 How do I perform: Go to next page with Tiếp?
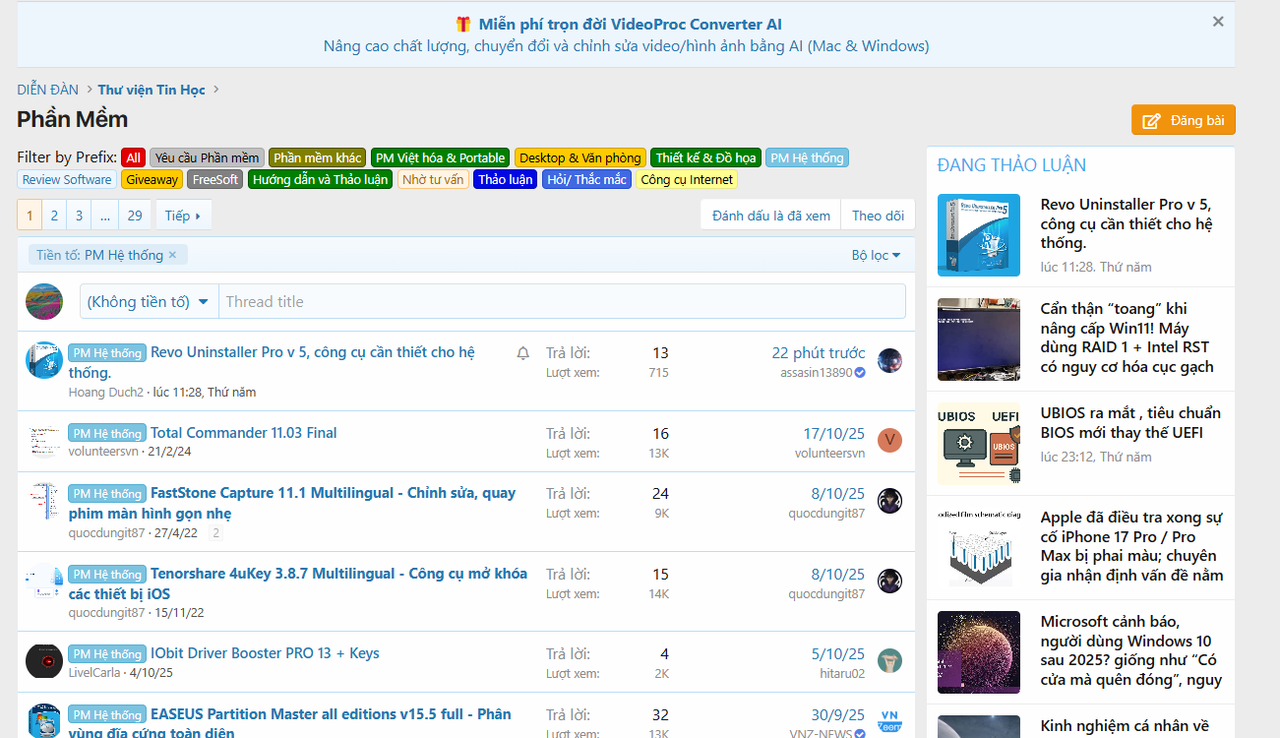[183, 215]
